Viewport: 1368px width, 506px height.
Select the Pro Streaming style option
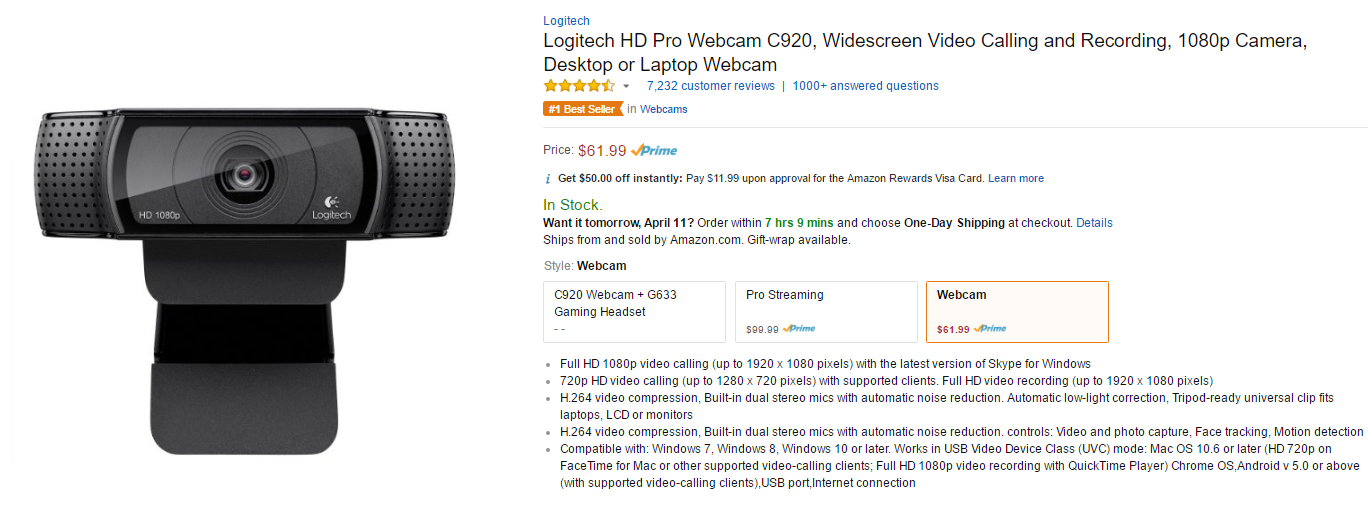pyautogui.click(x=826, y=312)
